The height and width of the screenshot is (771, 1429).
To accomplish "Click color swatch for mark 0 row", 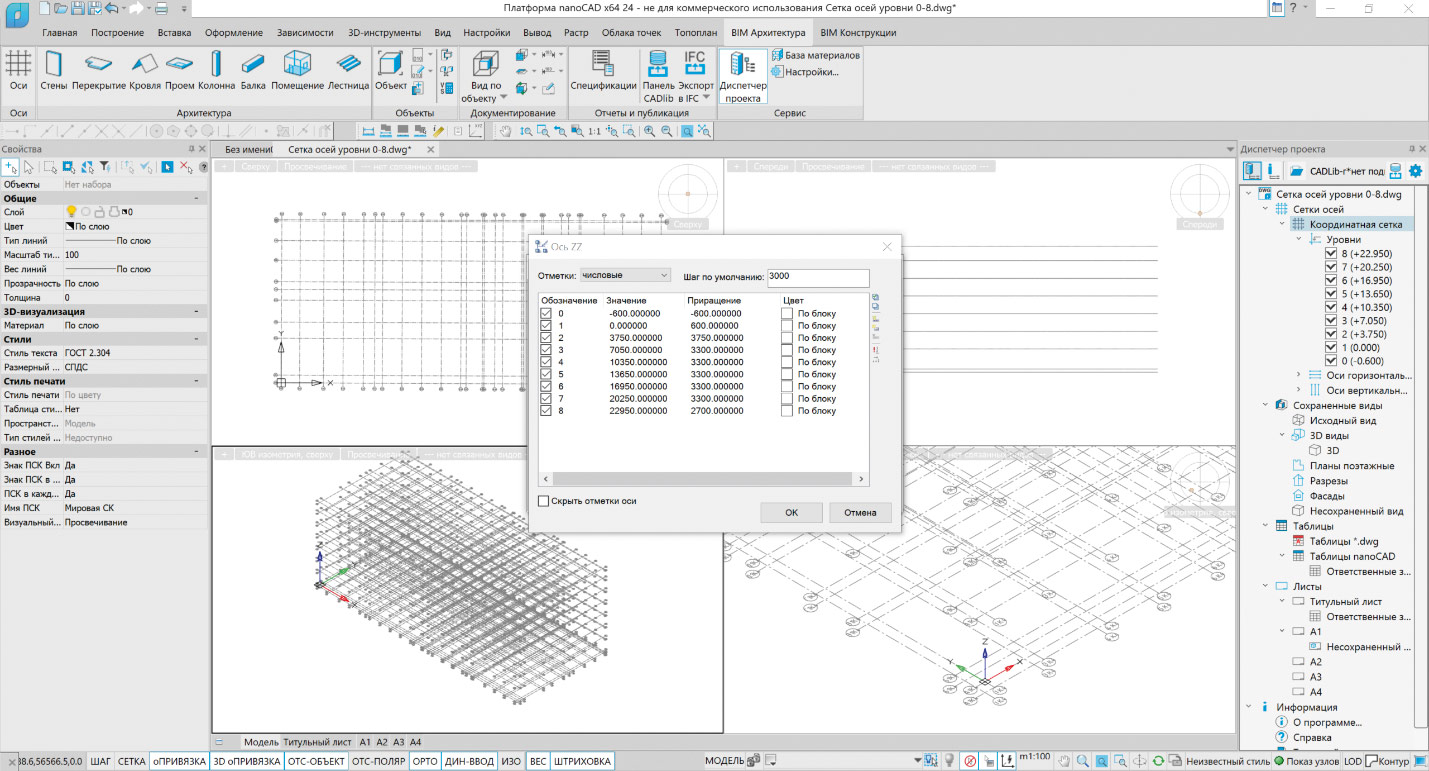I will click(x=787, y=314).
